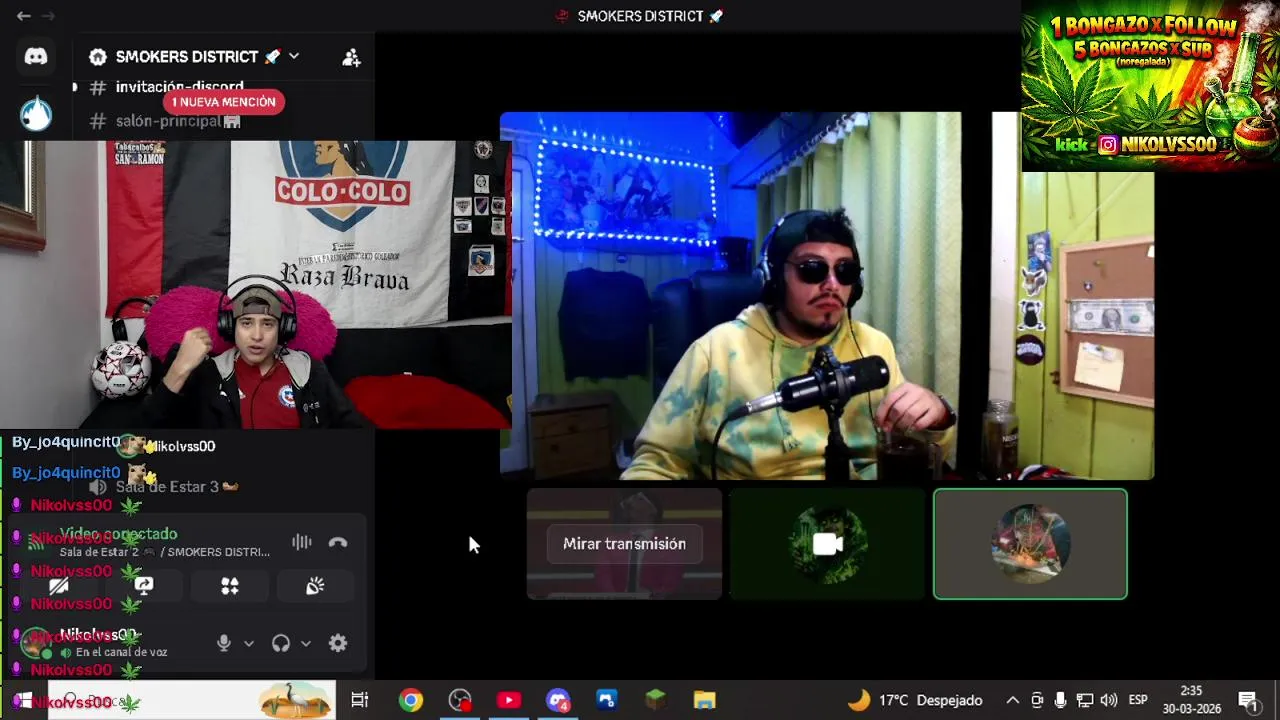Open noise suppression waveform settings
Viewport: 1280px width, 720px height.
click(x=301, y=543)
